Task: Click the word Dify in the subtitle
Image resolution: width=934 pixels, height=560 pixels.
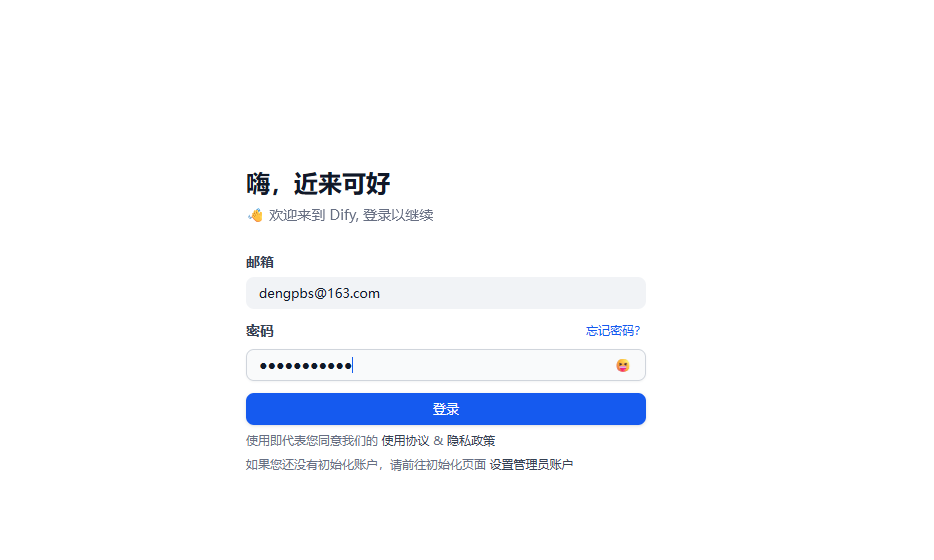Action: click(344, 215)
